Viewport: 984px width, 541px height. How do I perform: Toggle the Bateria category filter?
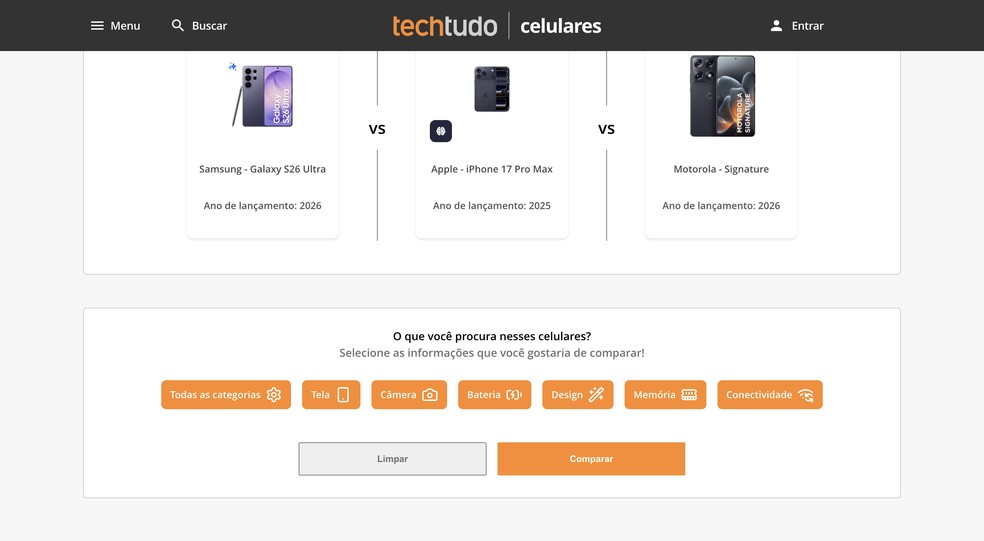[494, 395]
